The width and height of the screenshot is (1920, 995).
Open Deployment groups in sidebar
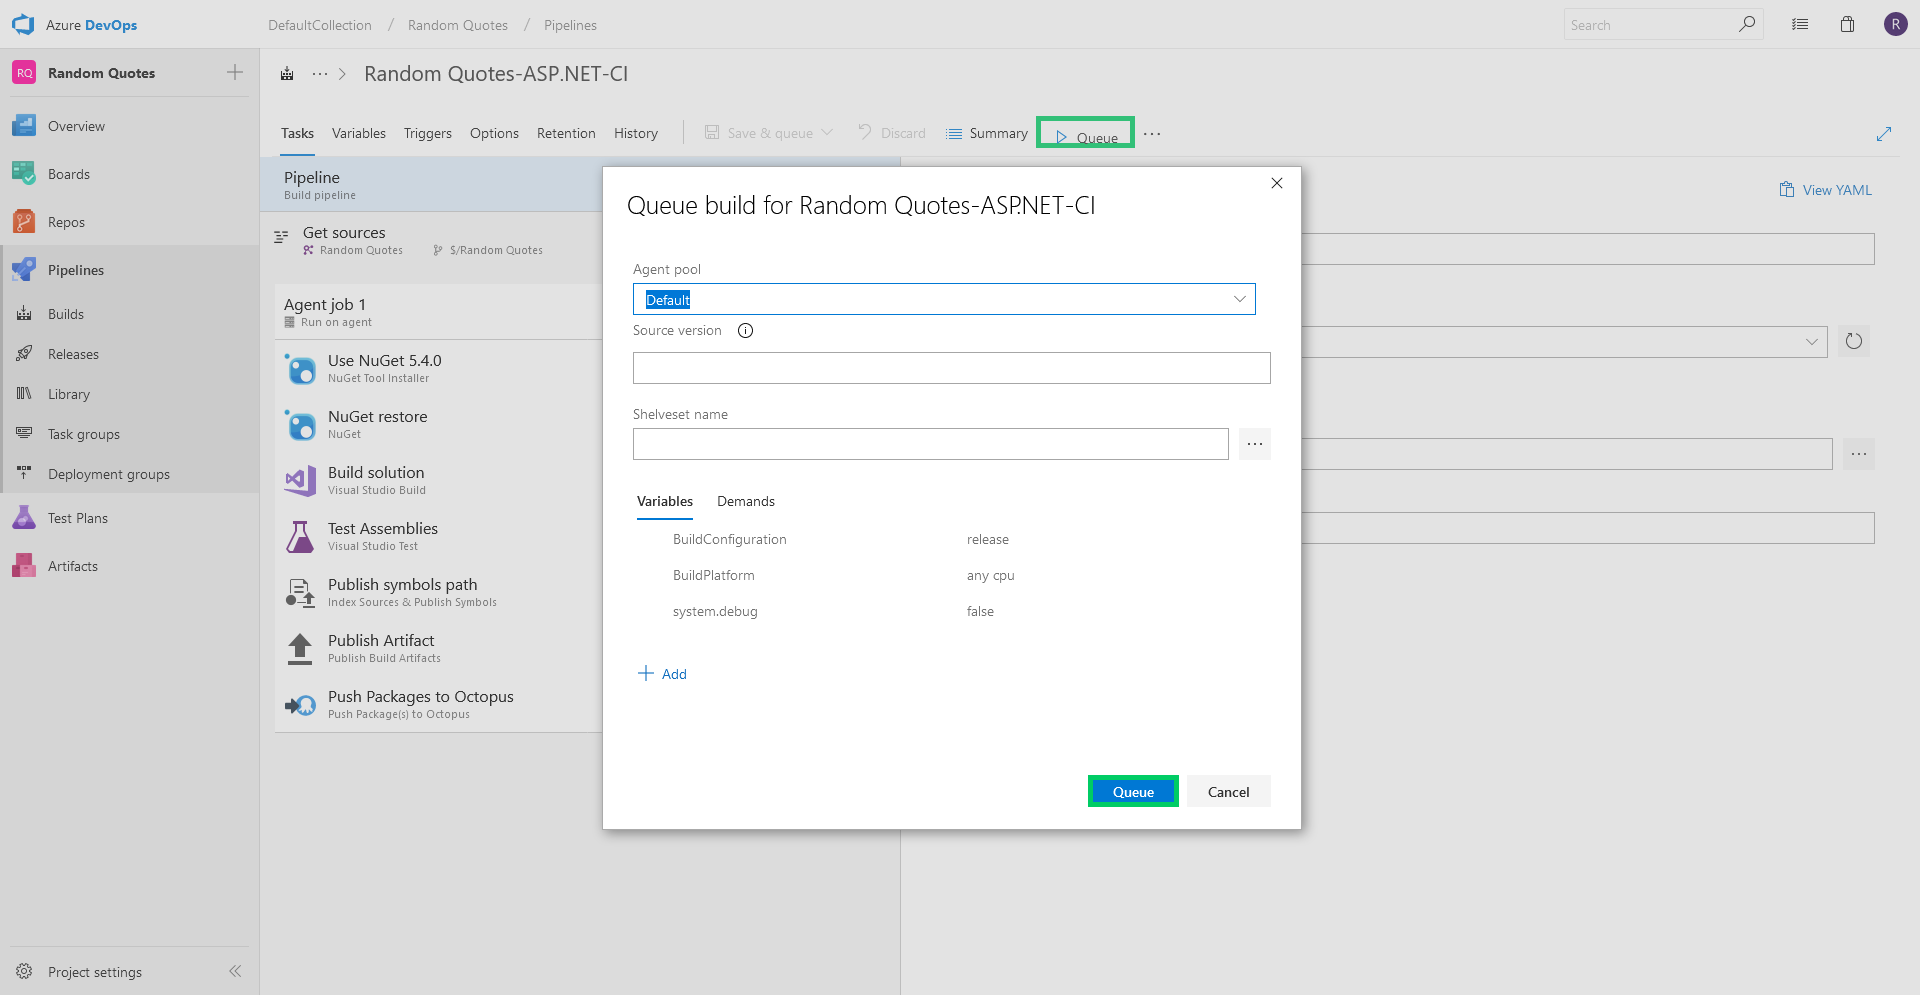click(130, 474)
